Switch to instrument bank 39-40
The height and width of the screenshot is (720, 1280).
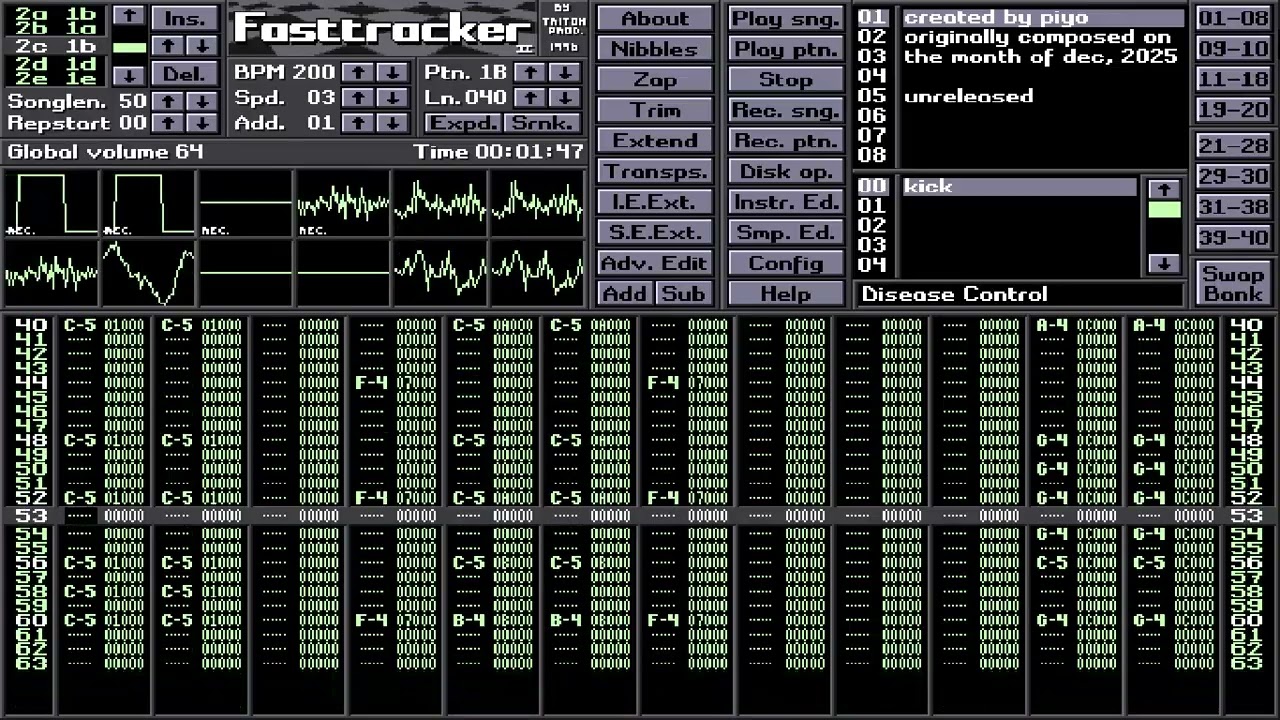pyautogui.click(x=1233, y=237)
